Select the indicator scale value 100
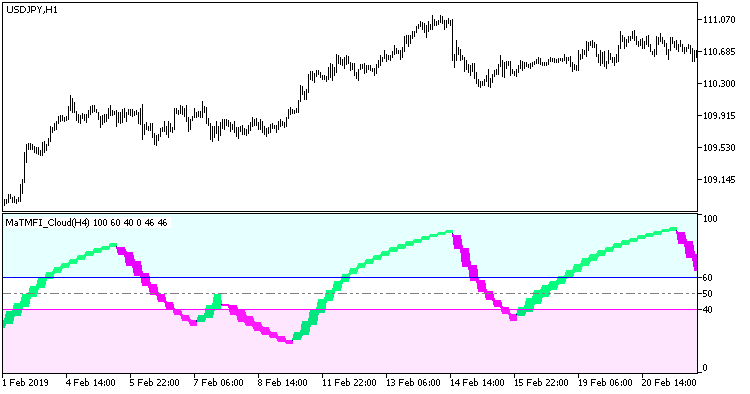 coord(710,219)
